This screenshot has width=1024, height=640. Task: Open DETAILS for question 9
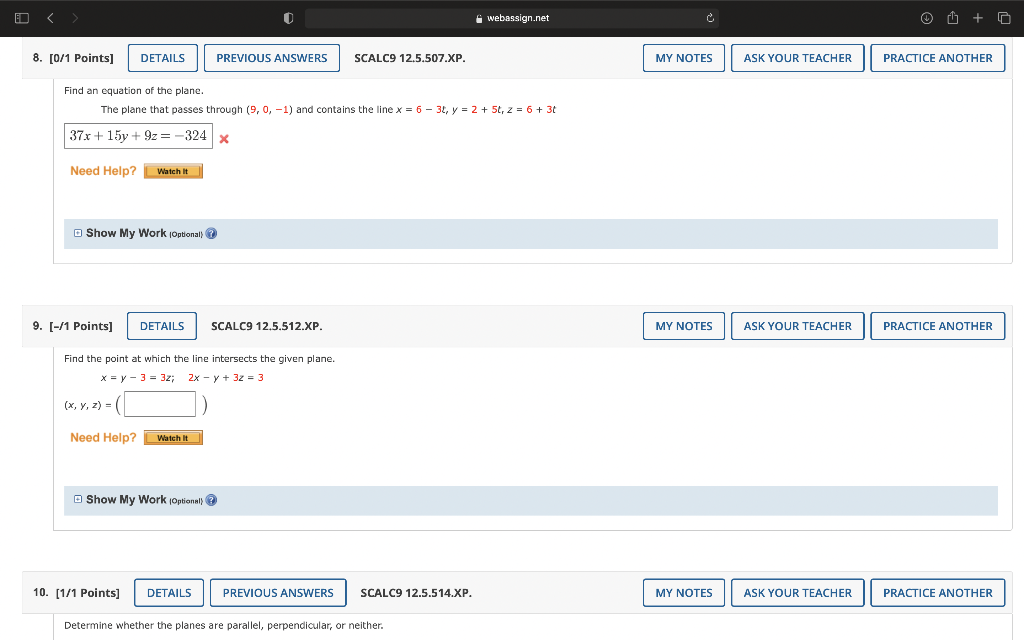tap(162, 326)
